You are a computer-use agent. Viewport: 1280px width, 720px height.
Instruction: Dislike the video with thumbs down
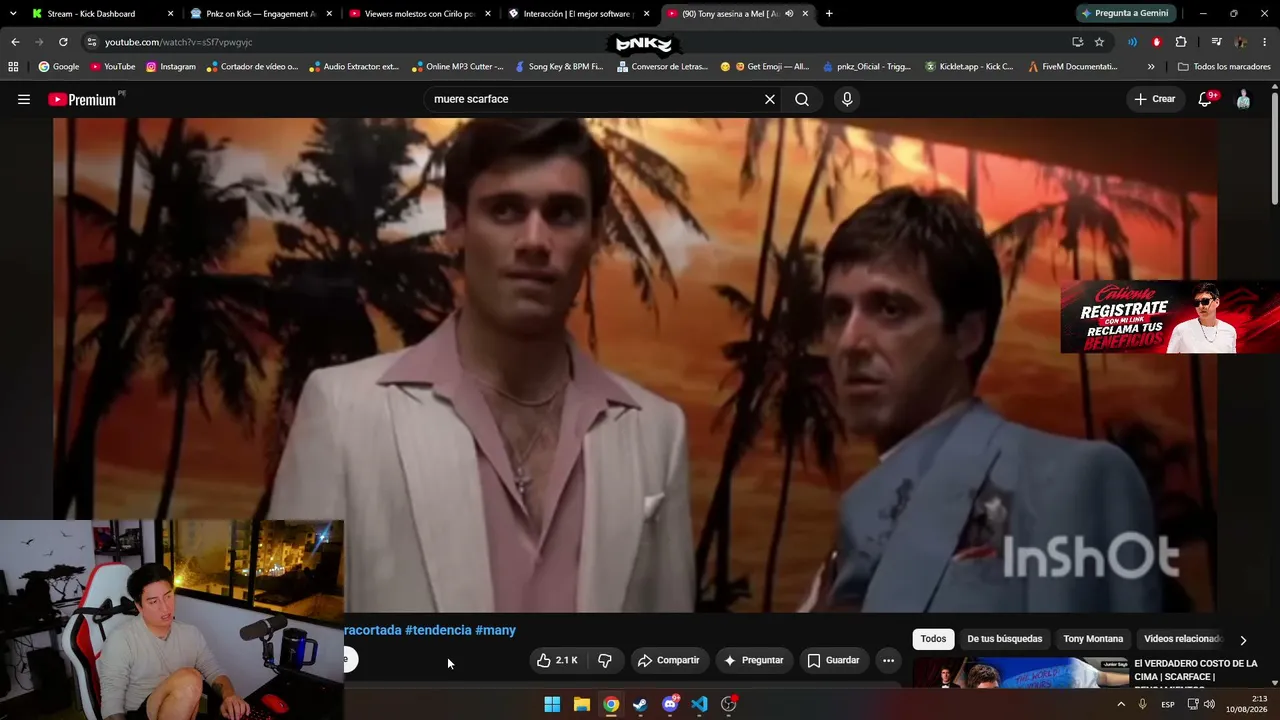[x=605, y=660]
